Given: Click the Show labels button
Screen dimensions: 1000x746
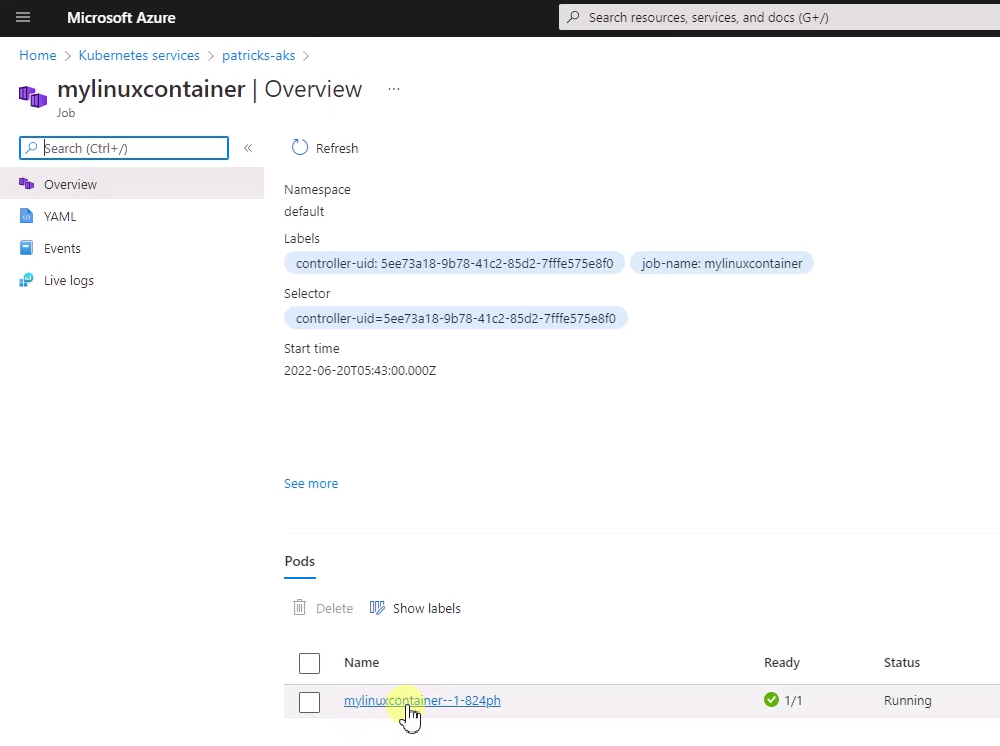Looking at the screenshot, I should click(415, 608).
